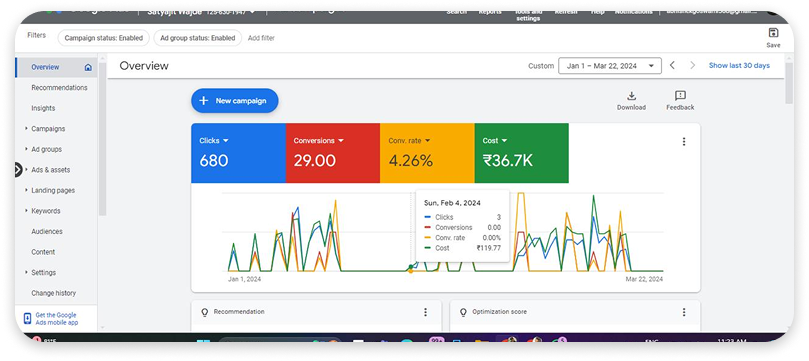This screenshot has height=361, width=809.
Task: Go to previous date range arrow
Action: point(672,65)
